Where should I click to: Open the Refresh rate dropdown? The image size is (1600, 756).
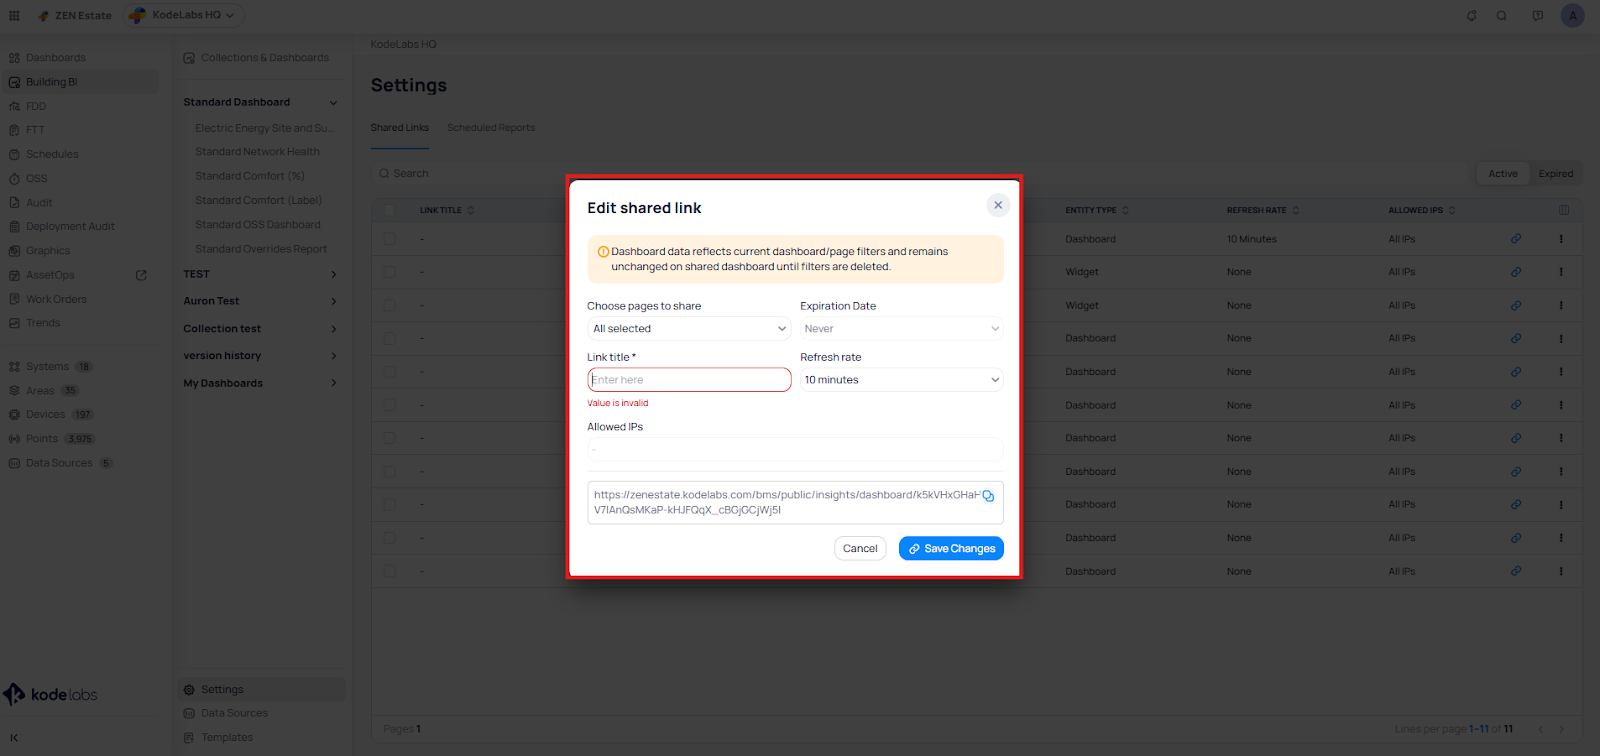pyautogui.click(x=901, y=380)
